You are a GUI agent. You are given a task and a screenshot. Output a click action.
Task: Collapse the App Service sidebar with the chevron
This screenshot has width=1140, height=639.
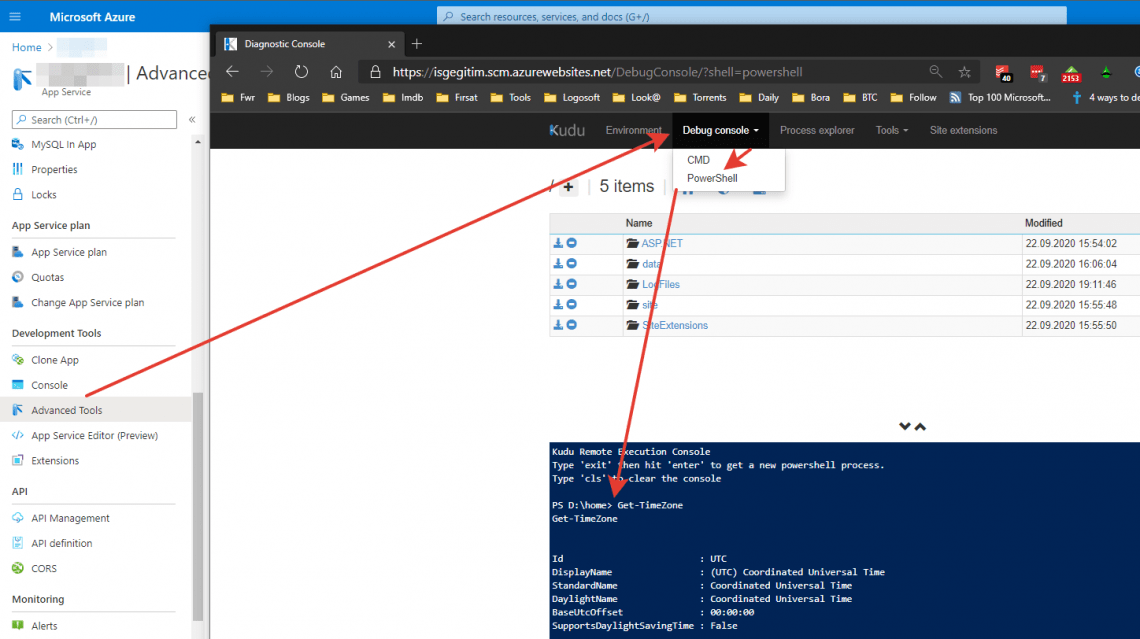[191, 119]
